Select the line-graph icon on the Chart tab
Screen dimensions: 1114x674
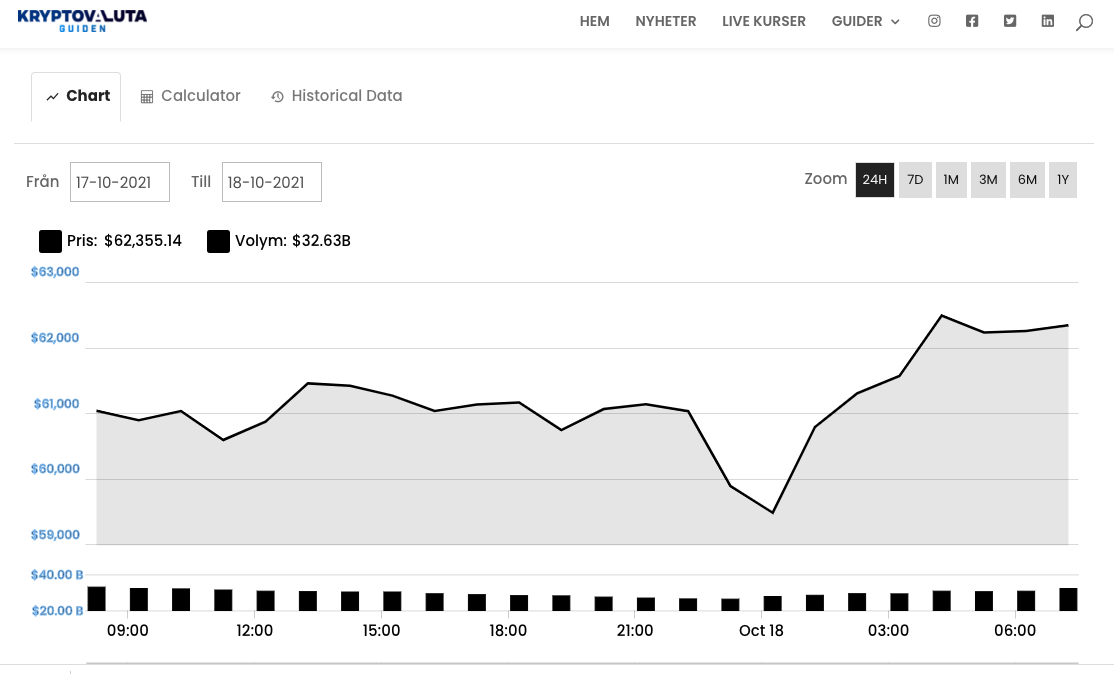(53, 95)
